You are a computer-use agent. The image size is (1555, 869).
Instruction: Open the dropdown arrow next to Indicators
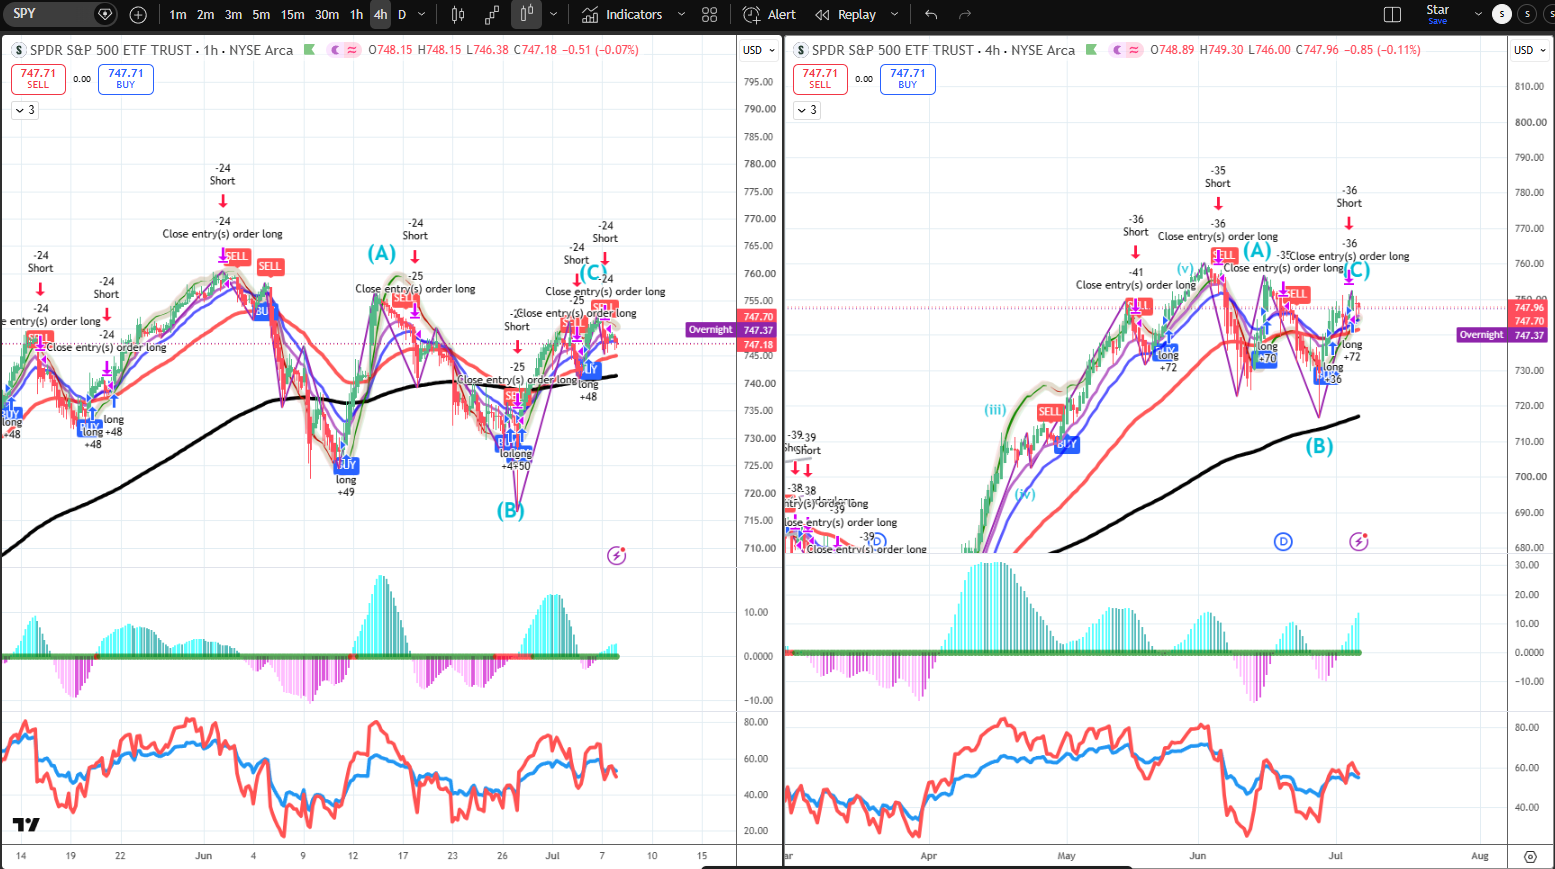point(681,14)
